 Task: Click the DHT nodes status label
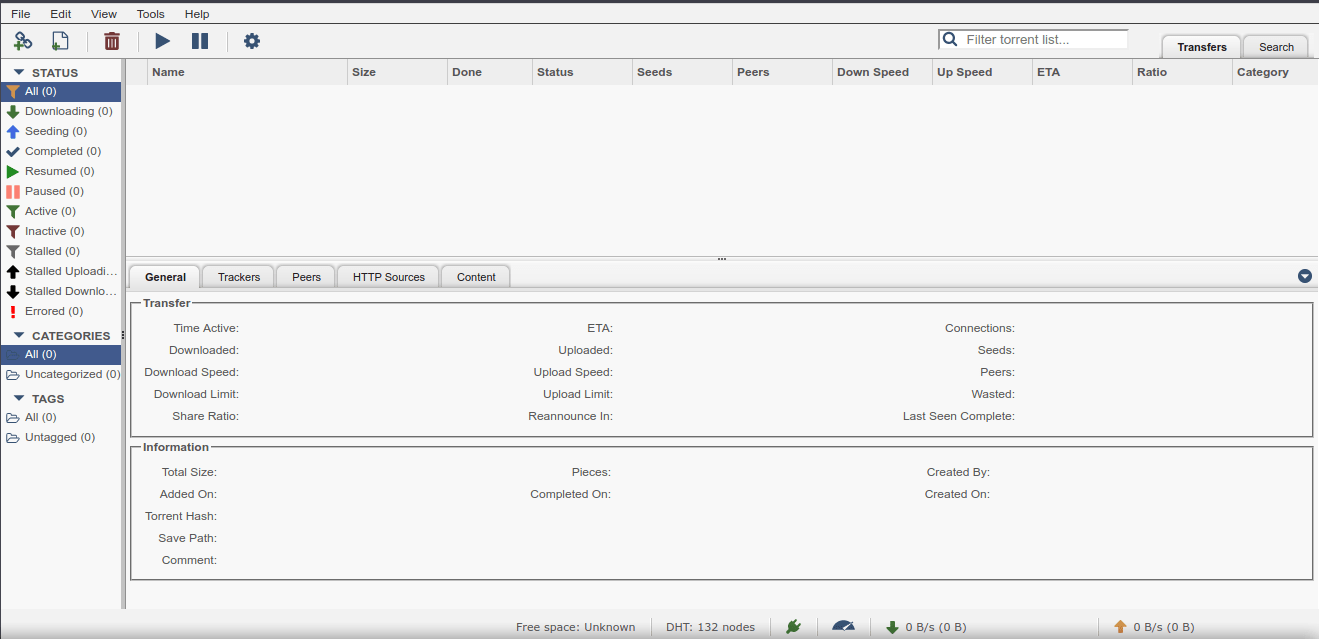click(x=710, y=627)
